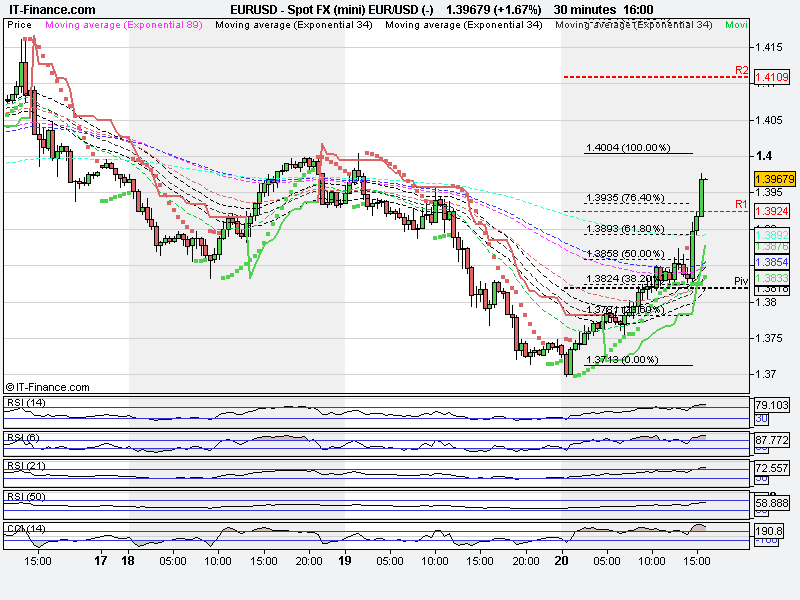Select the 1.3858 (50.00%) Fibonacci label
Screen dimensions: 800x600
click(x=626, y=254)
